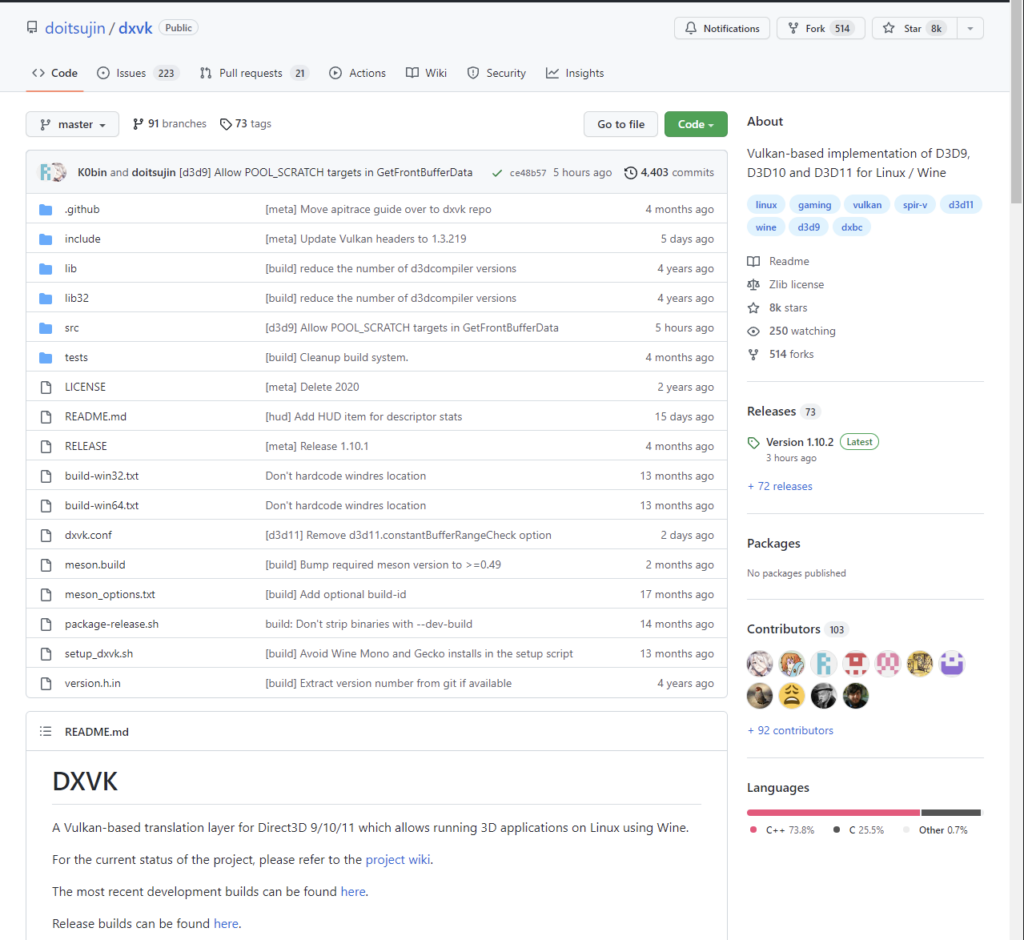
Task: Click the ce48b57 commit hash
Action: [x=528, y=173]
